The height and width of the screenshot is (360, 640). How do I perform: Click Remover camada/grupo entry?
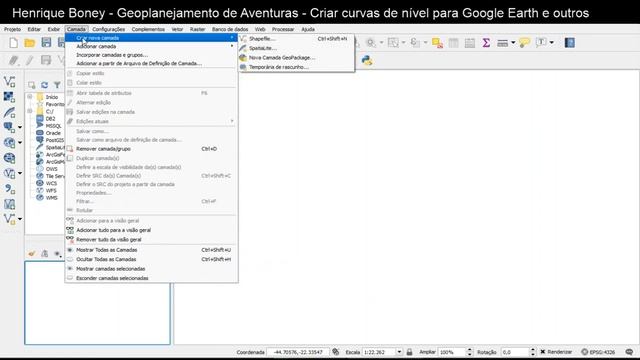coord(151,149)
